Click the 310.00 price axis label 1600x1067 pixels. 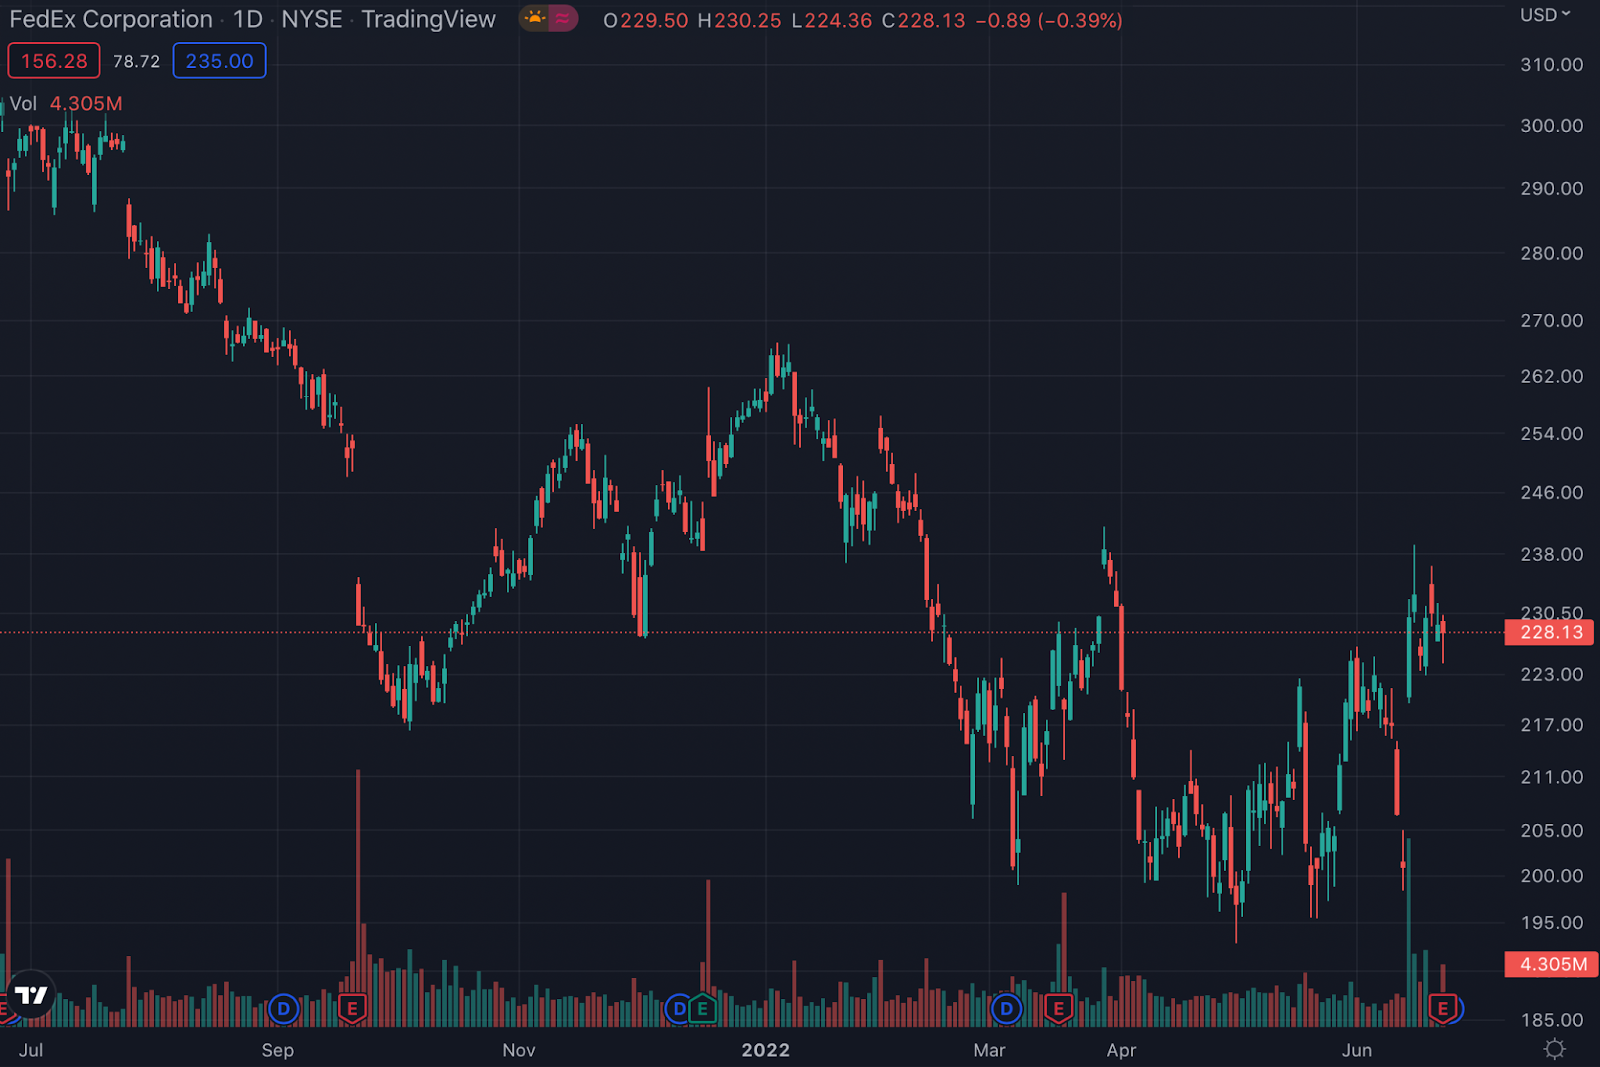(1552, 65)
